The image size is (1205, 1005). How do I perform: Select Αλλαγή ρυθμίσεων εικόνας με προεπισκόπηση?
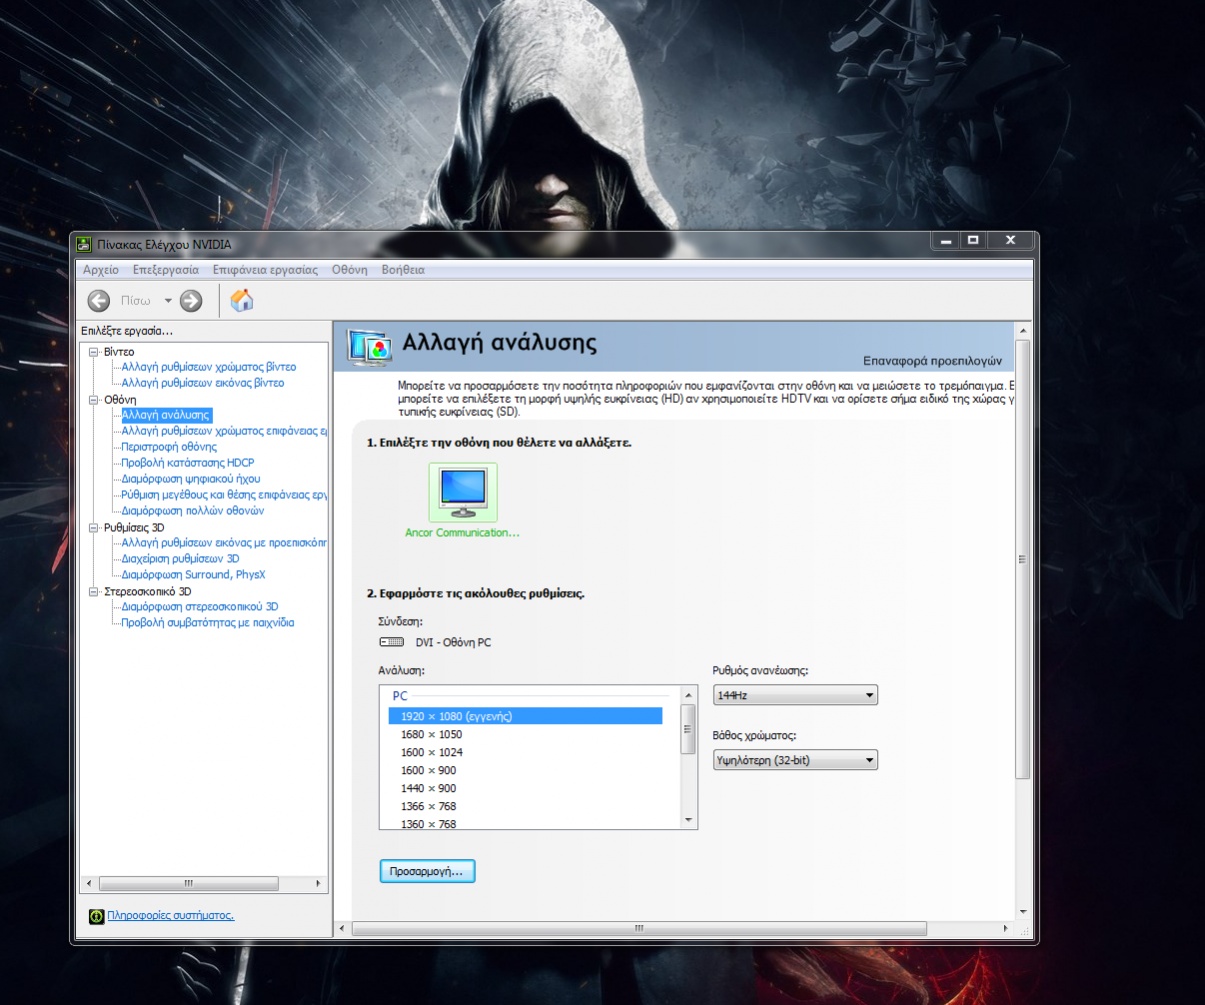tap(224, 543)
